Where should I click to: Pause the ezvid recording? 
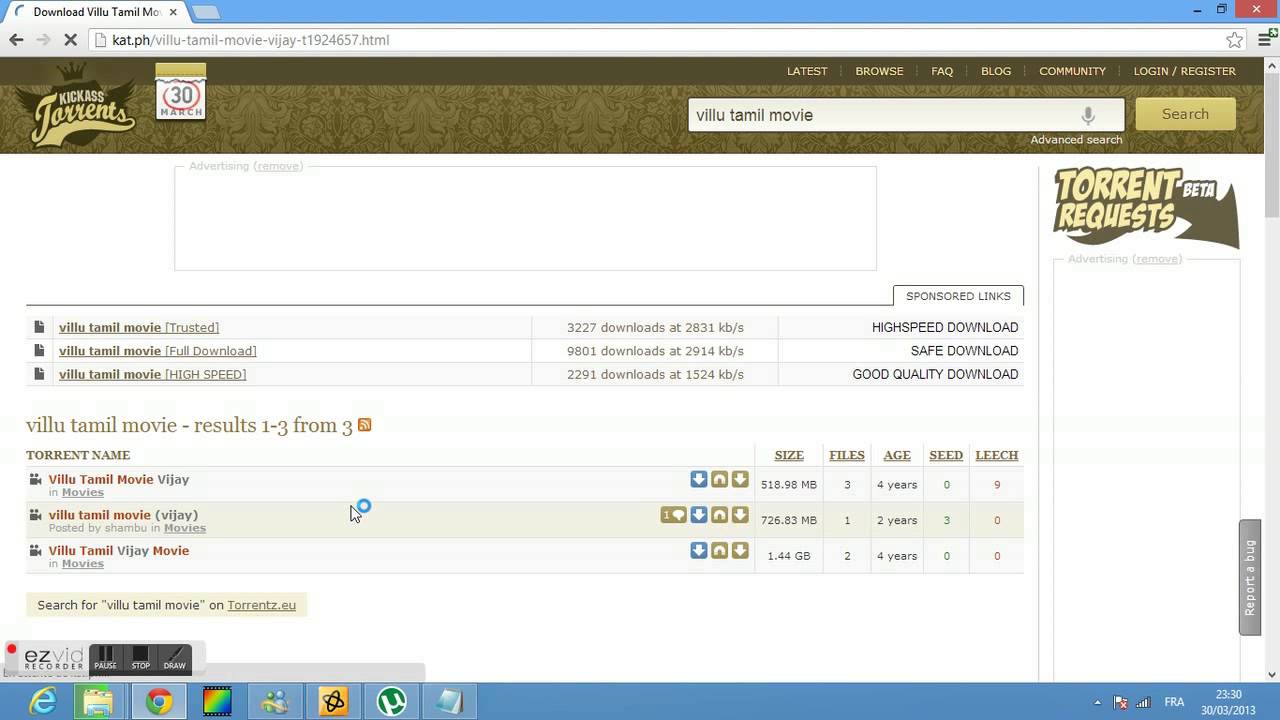coord(105,658)
